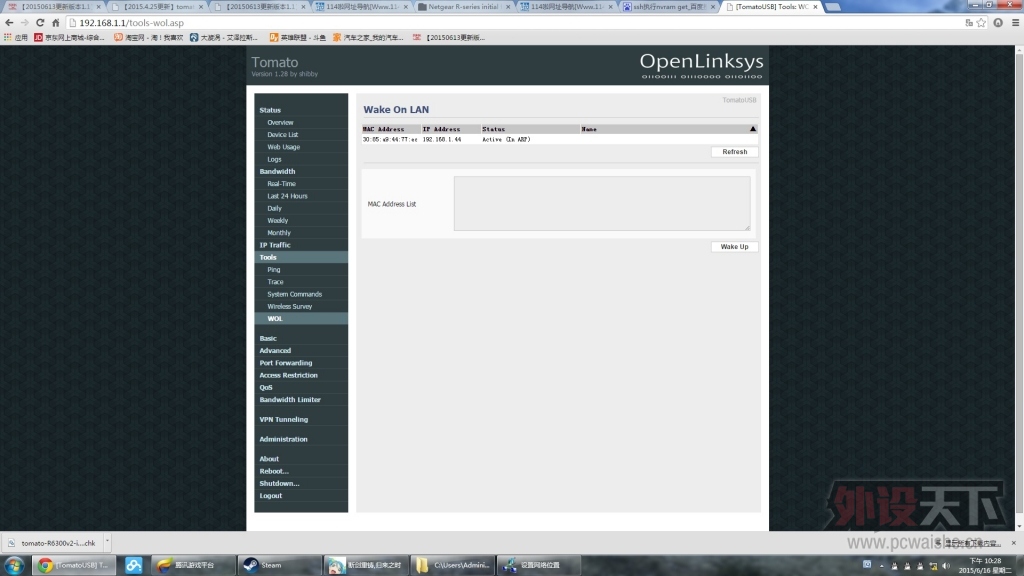This screenshot has width=1024, height=576.
Task: Click the browser back arrow
Action: click(10, 22)
